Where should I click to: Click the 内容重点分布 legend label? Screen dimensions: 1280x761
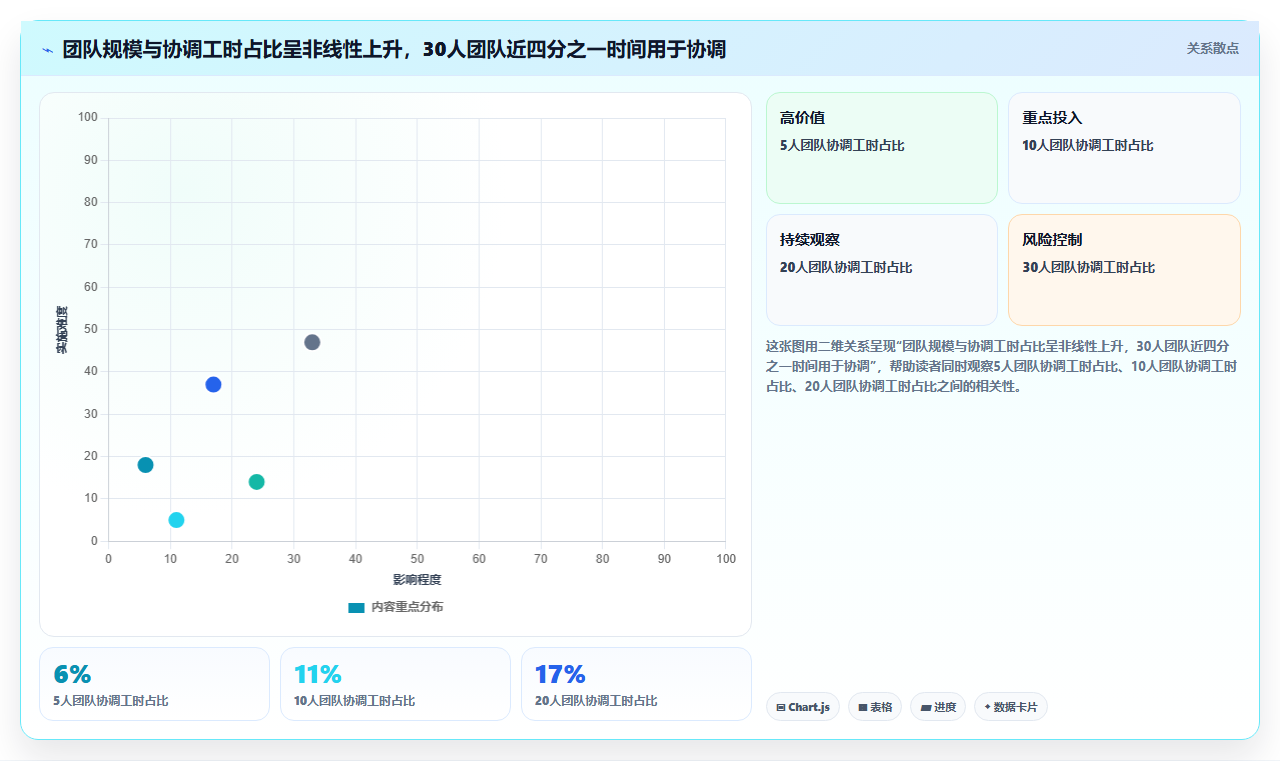point(407,607)
